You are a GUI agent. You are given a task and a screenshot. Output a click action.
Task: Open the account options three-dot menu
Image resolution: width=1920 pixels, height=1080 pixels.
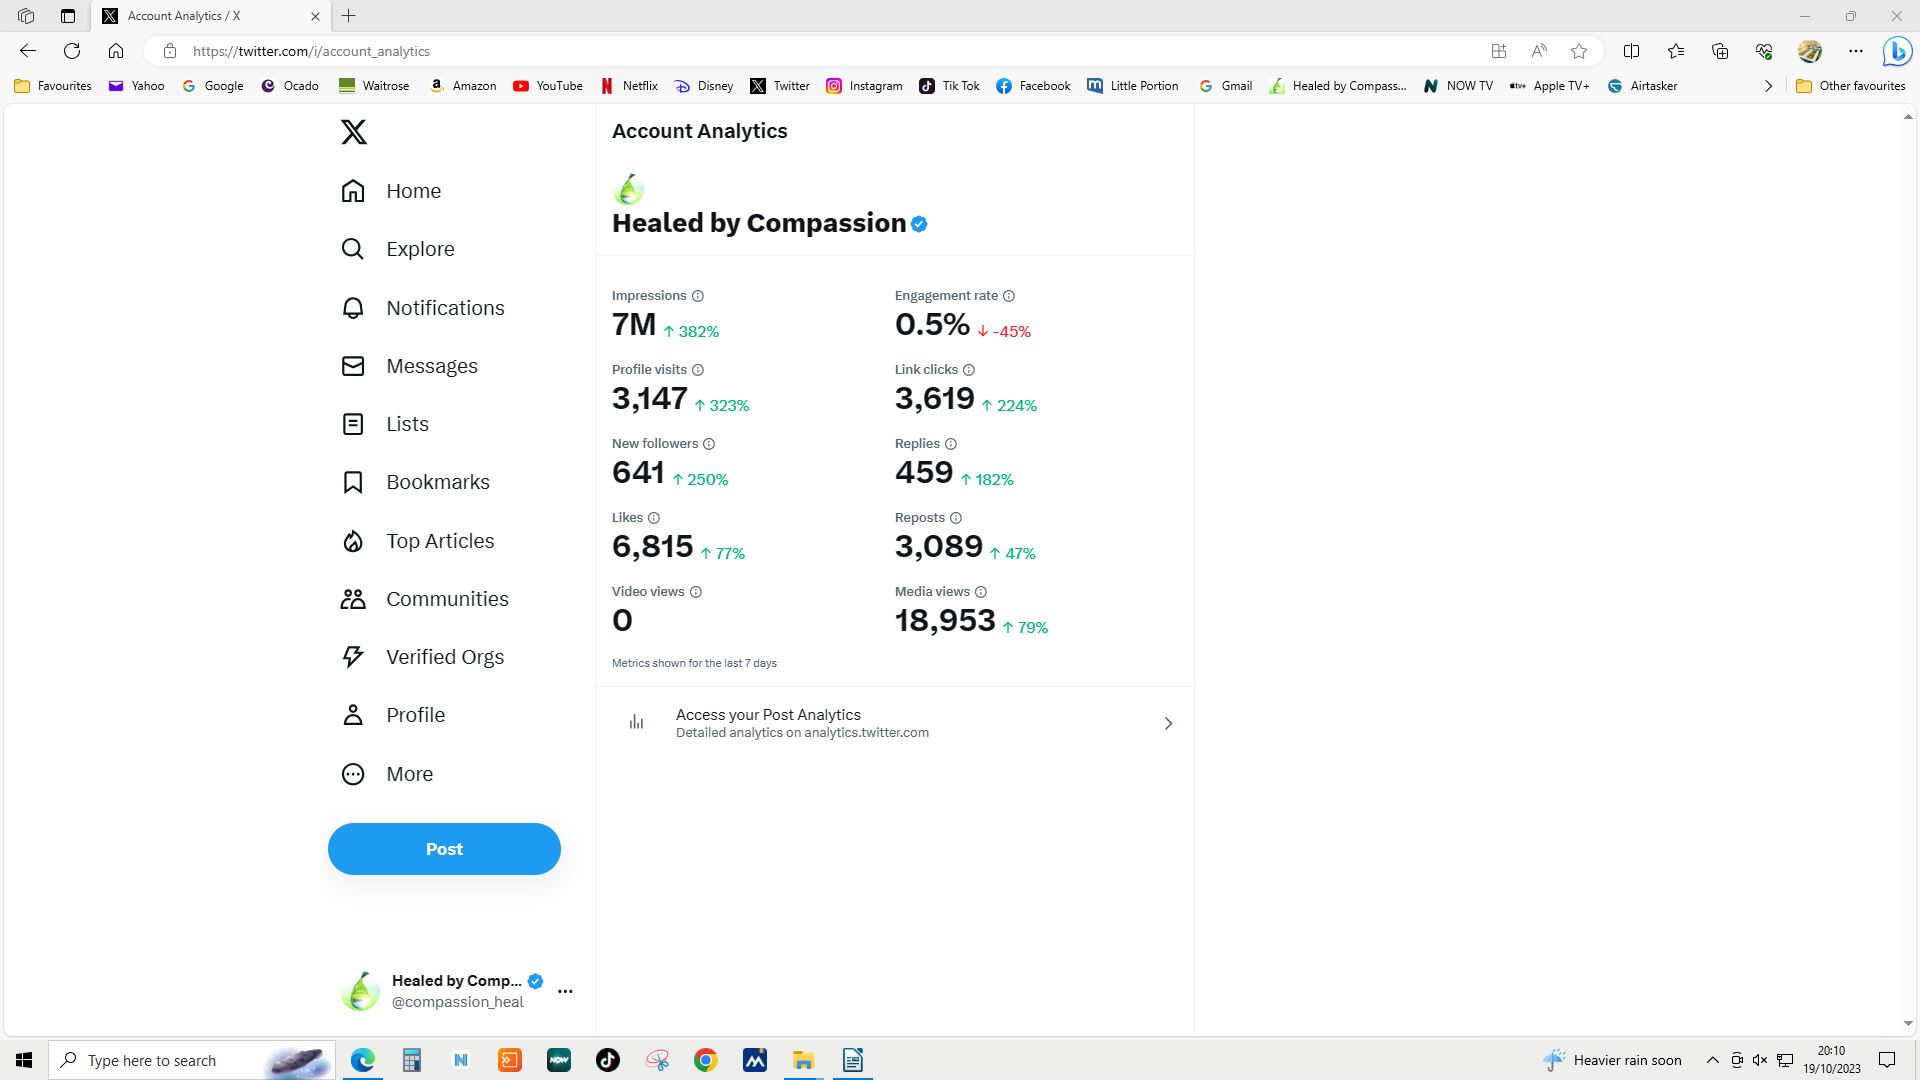pyautogui.click(x=565, y=991)
